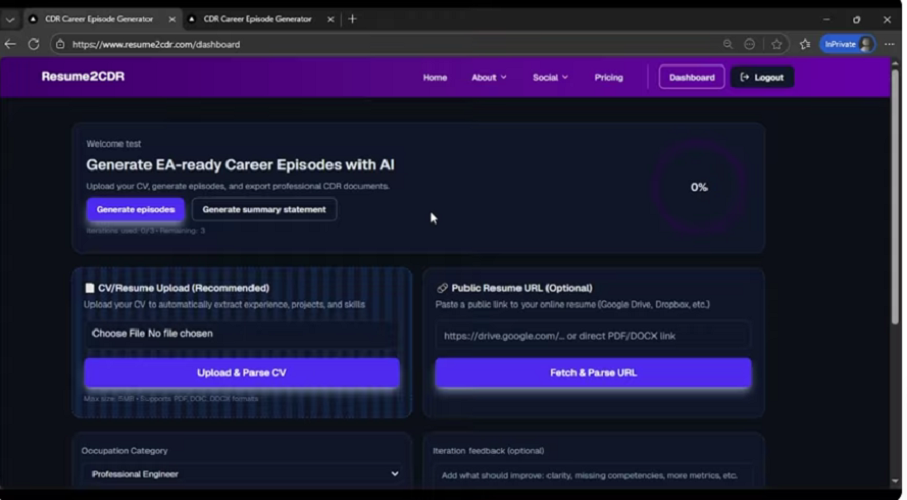Go back with the browser back arrow
Viewport: 907px width, 500px height.
(10, 44)
